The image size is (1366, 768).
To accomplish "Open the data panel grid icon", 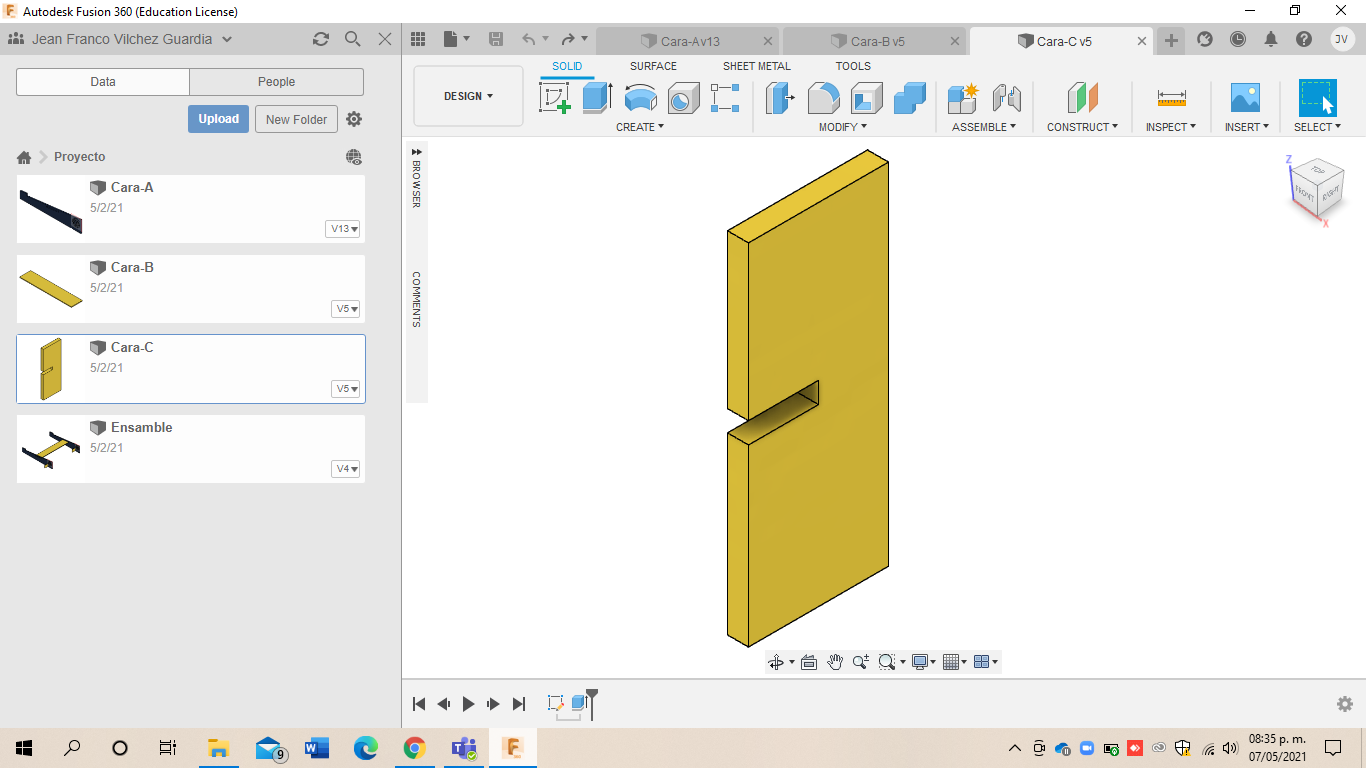I will tap(418, 39).
